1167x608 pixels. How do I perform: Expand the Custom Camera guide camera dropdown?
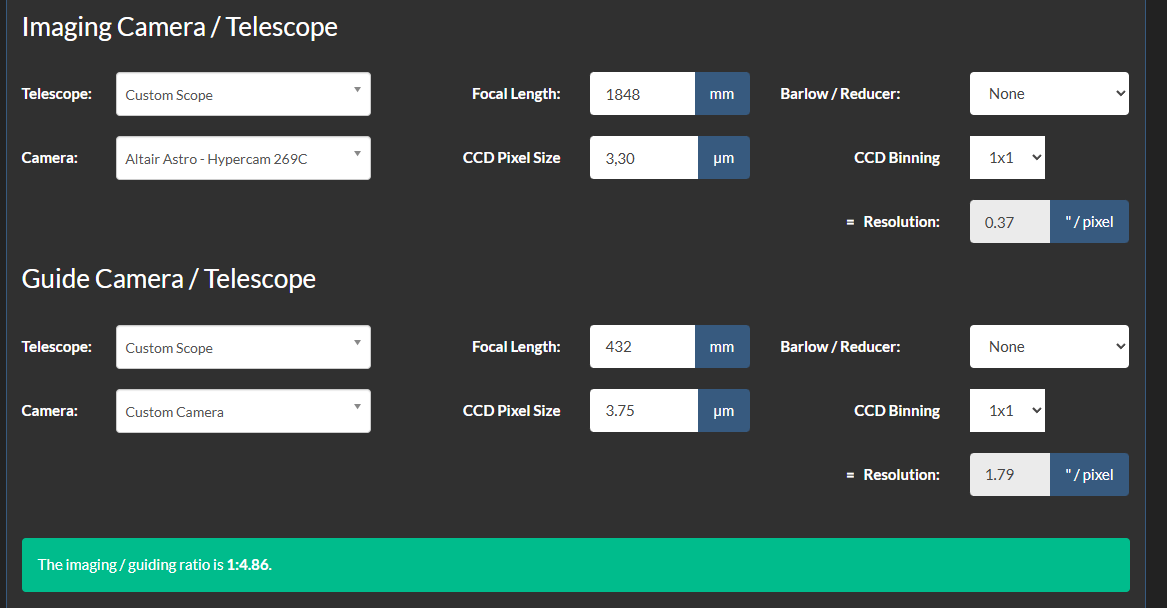(243, 411)
